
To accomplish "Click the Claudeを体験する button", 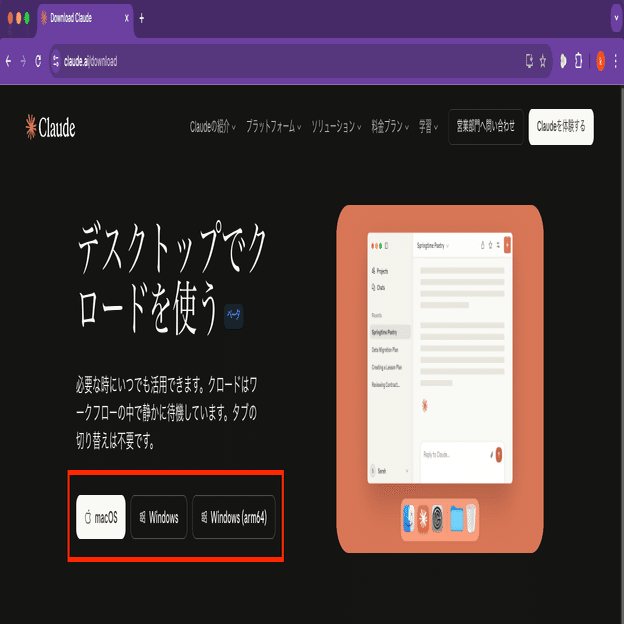I will (x=561, y=127).
